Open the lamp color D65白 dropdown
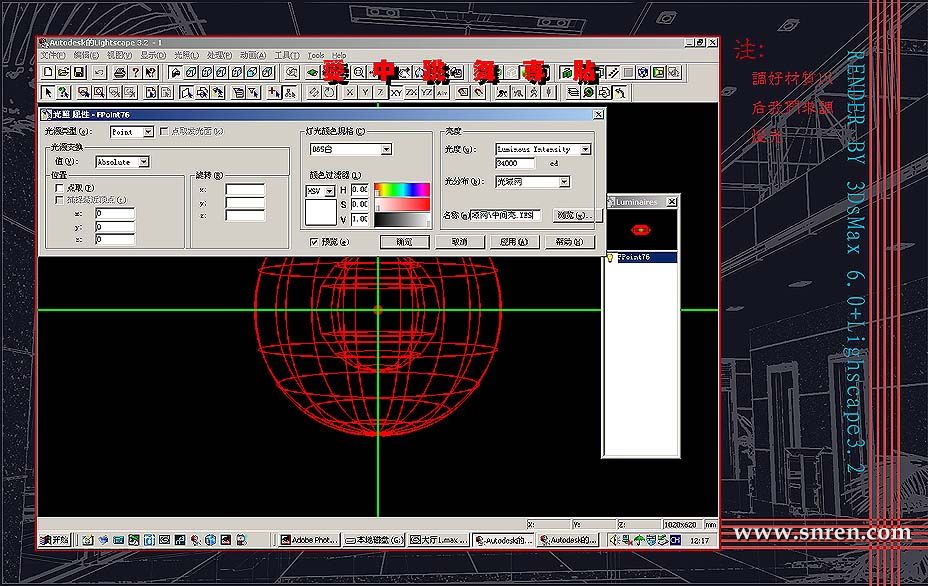Viewport: 928px width, 586px height. (386, 149)
